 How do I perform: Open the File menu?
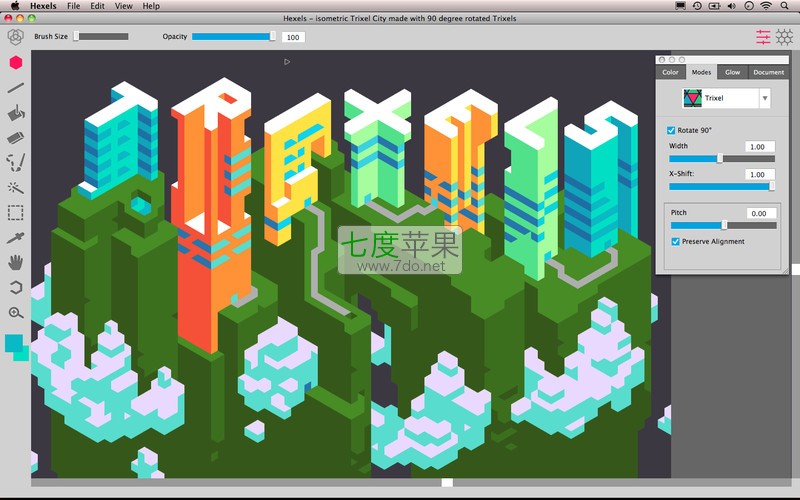[x=73, y=6]
